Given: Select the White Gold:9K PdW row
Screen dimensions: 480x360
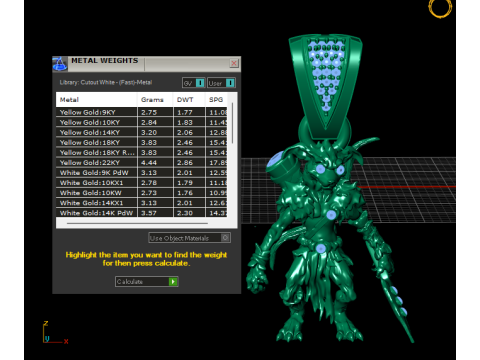Looking at the screenshot, I should pos(142,172).
